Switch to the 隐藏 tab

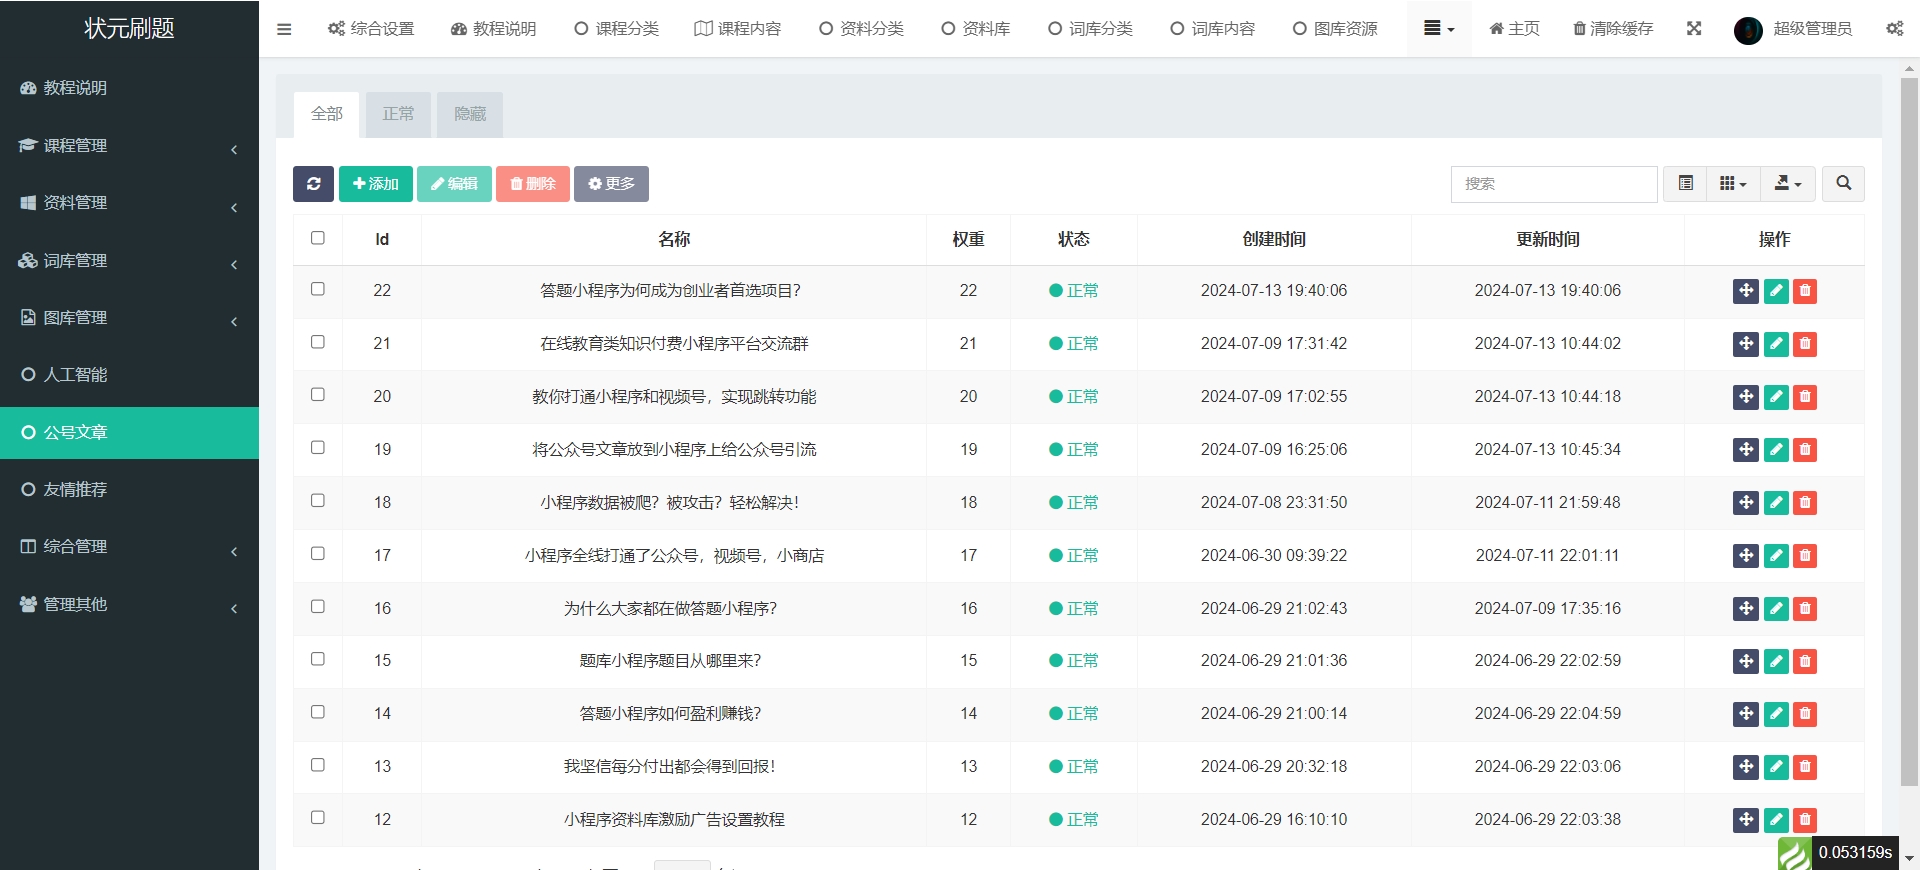coord(470,115)
